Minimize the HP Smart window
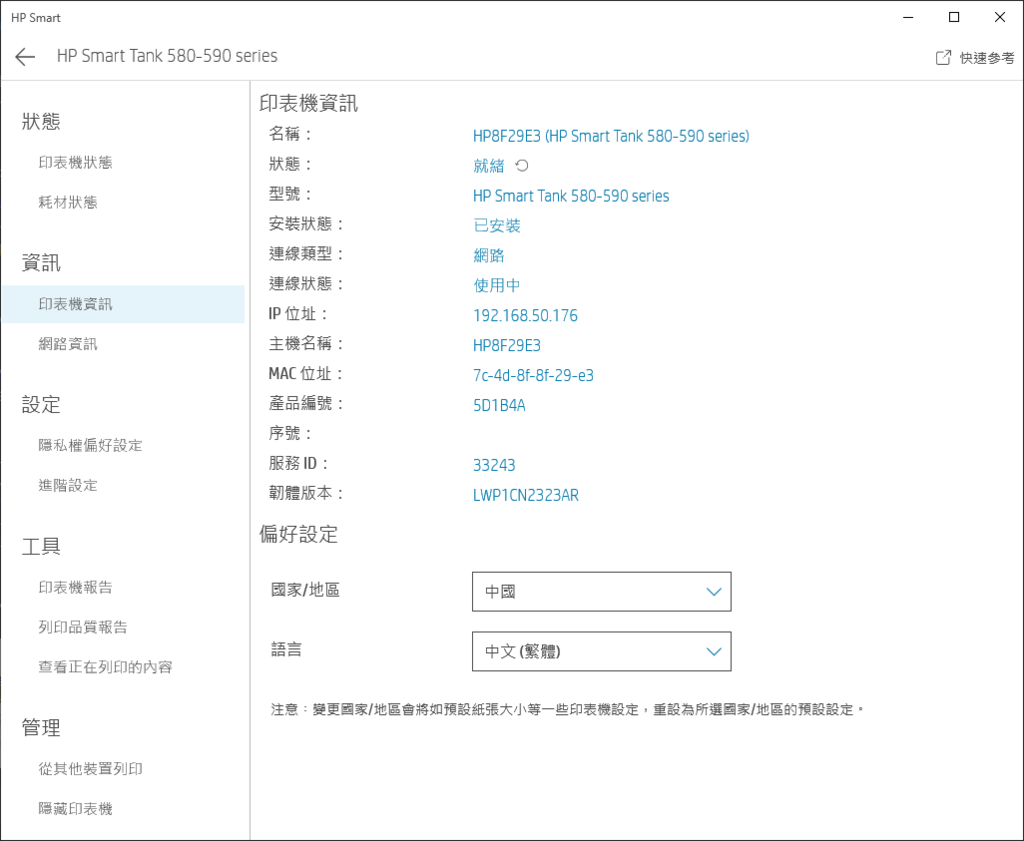 [908, 18]
